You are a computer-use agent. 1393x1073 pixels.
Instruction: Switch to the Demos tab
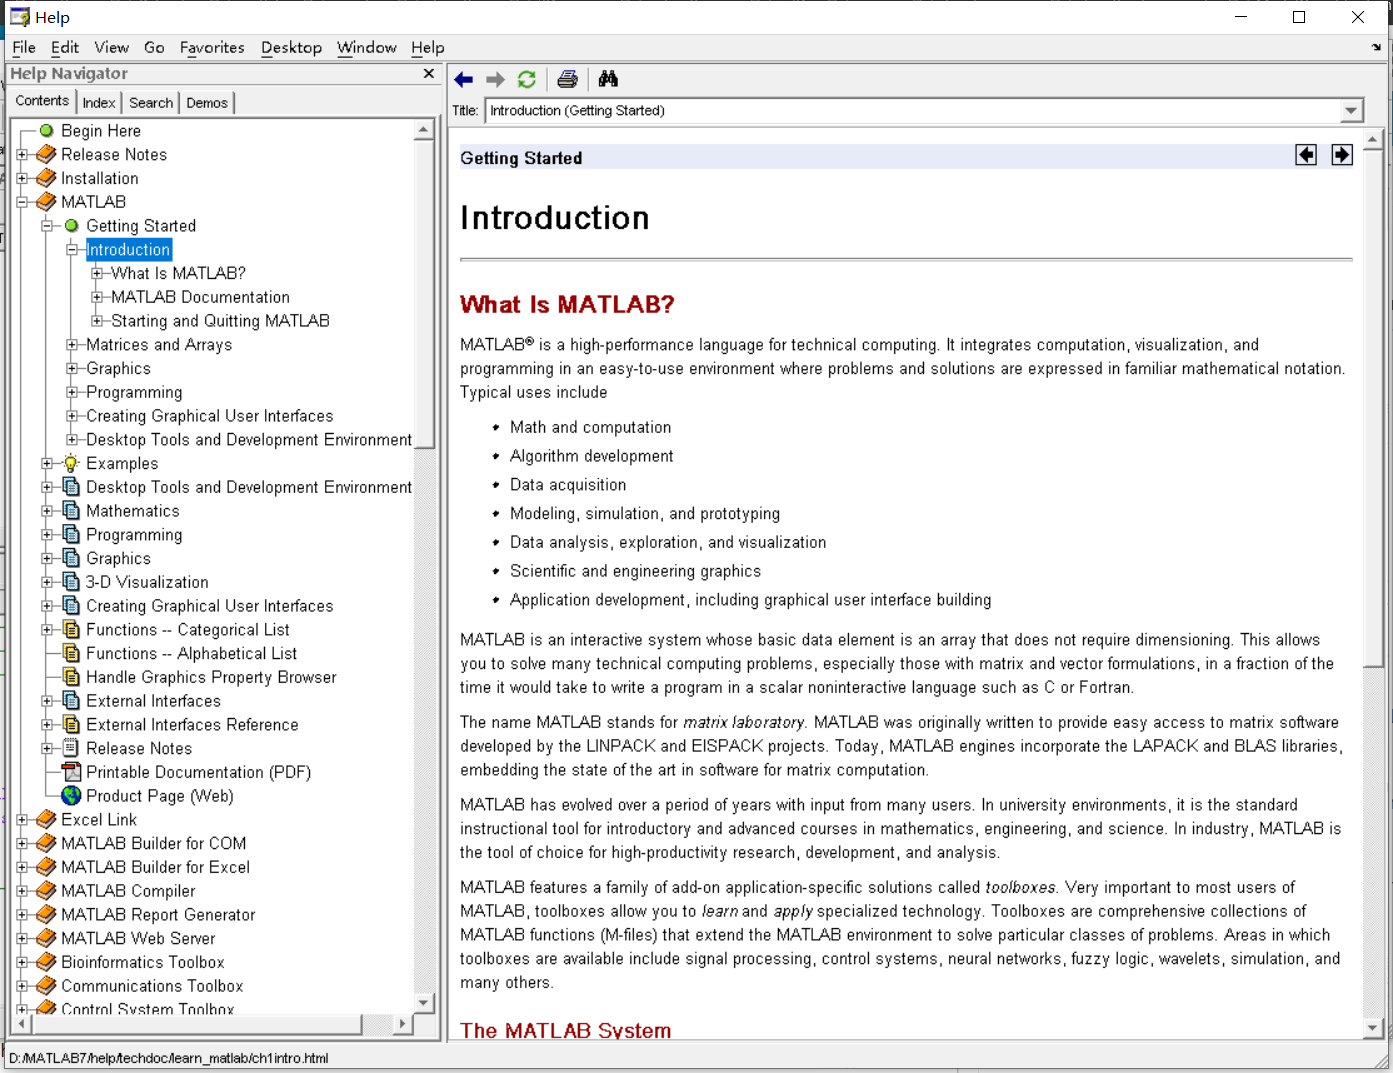coord(207,103)
